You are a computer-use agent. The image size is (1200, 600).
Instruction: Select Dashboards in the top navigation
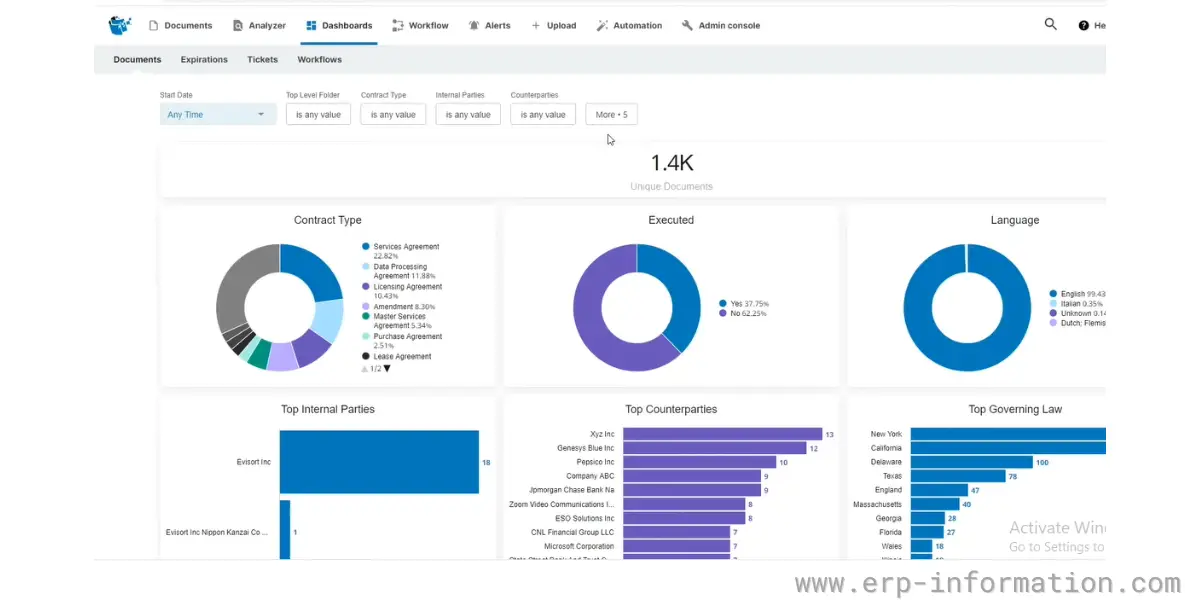click(339, 25)
